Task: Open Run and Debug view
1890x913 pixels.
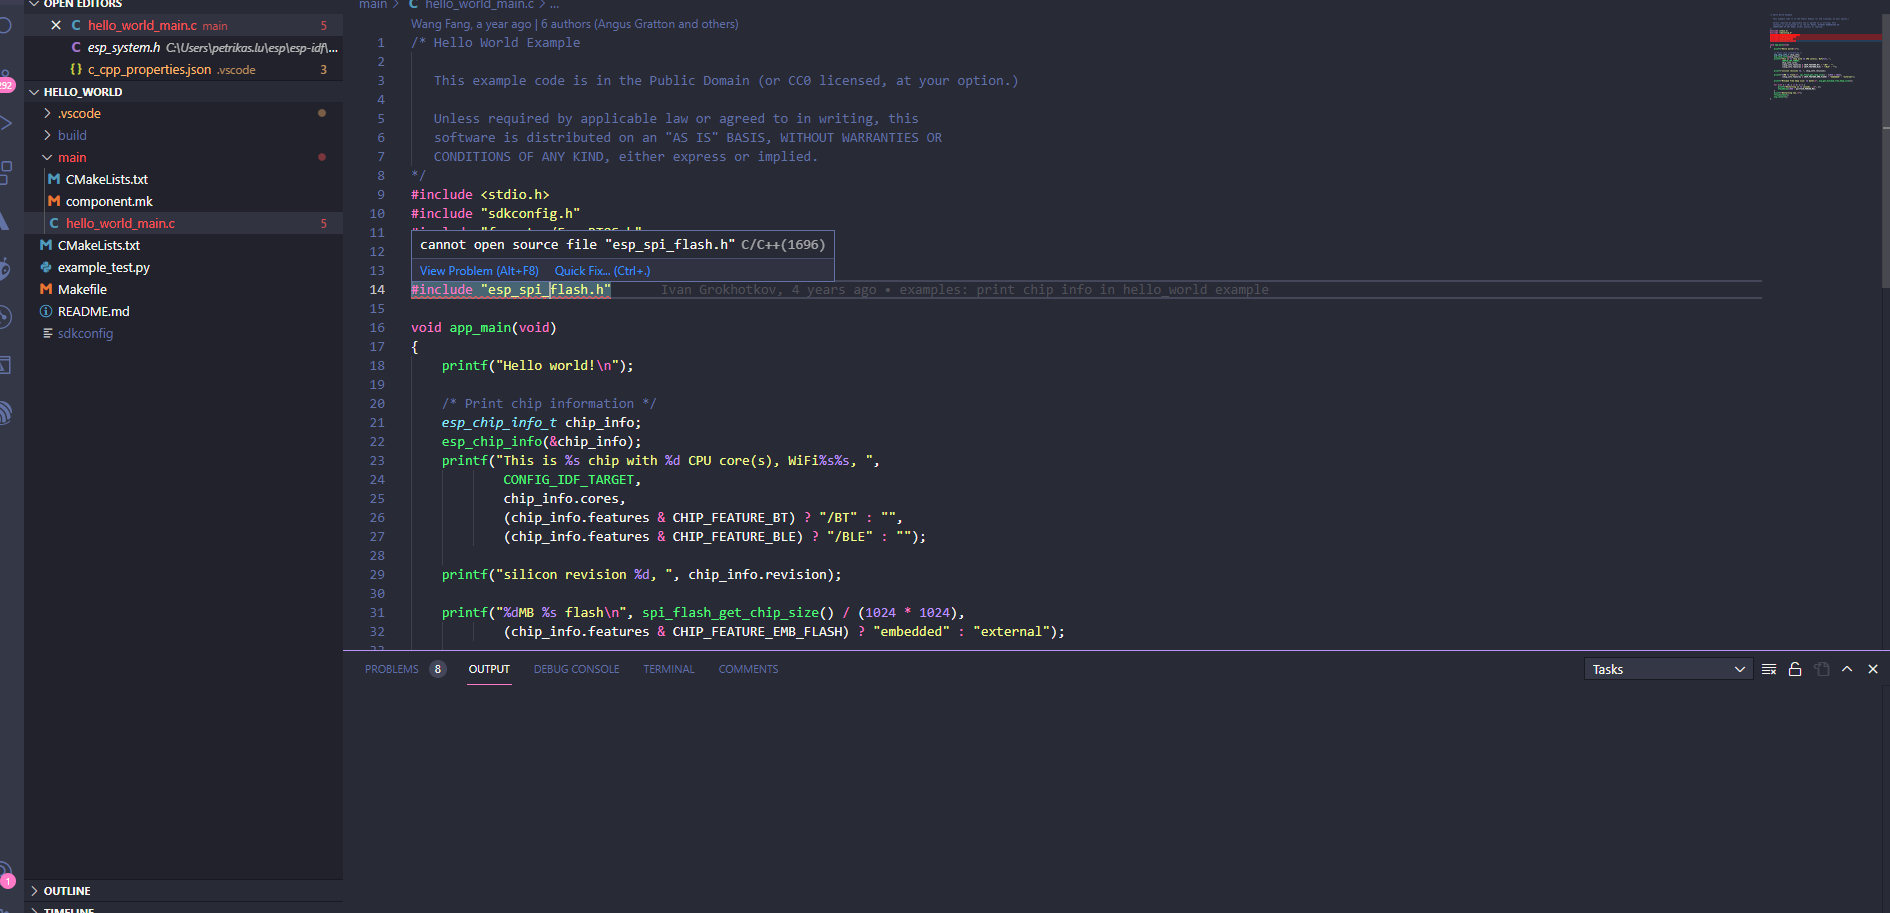Action: (6, 123)
